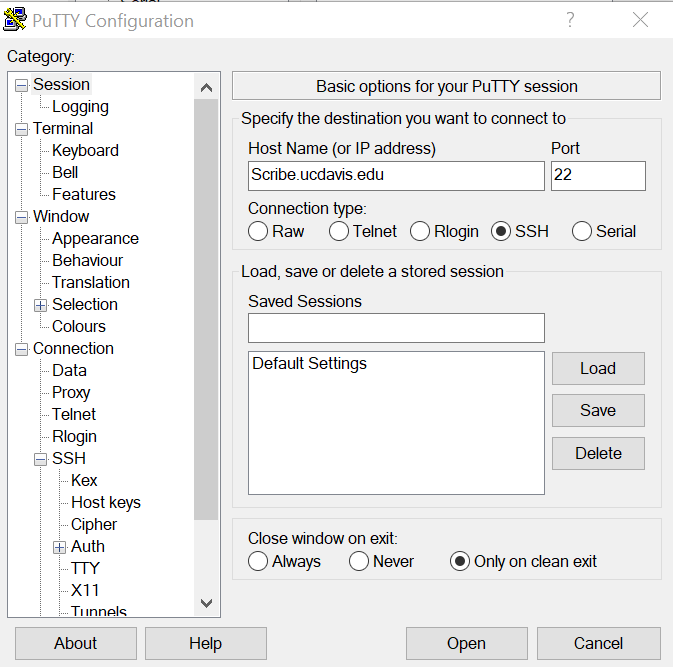Image resolution: width=673 pixels, height=667 pixels.
Task: Click the Cancel button
Action: [x=598, y=643]
